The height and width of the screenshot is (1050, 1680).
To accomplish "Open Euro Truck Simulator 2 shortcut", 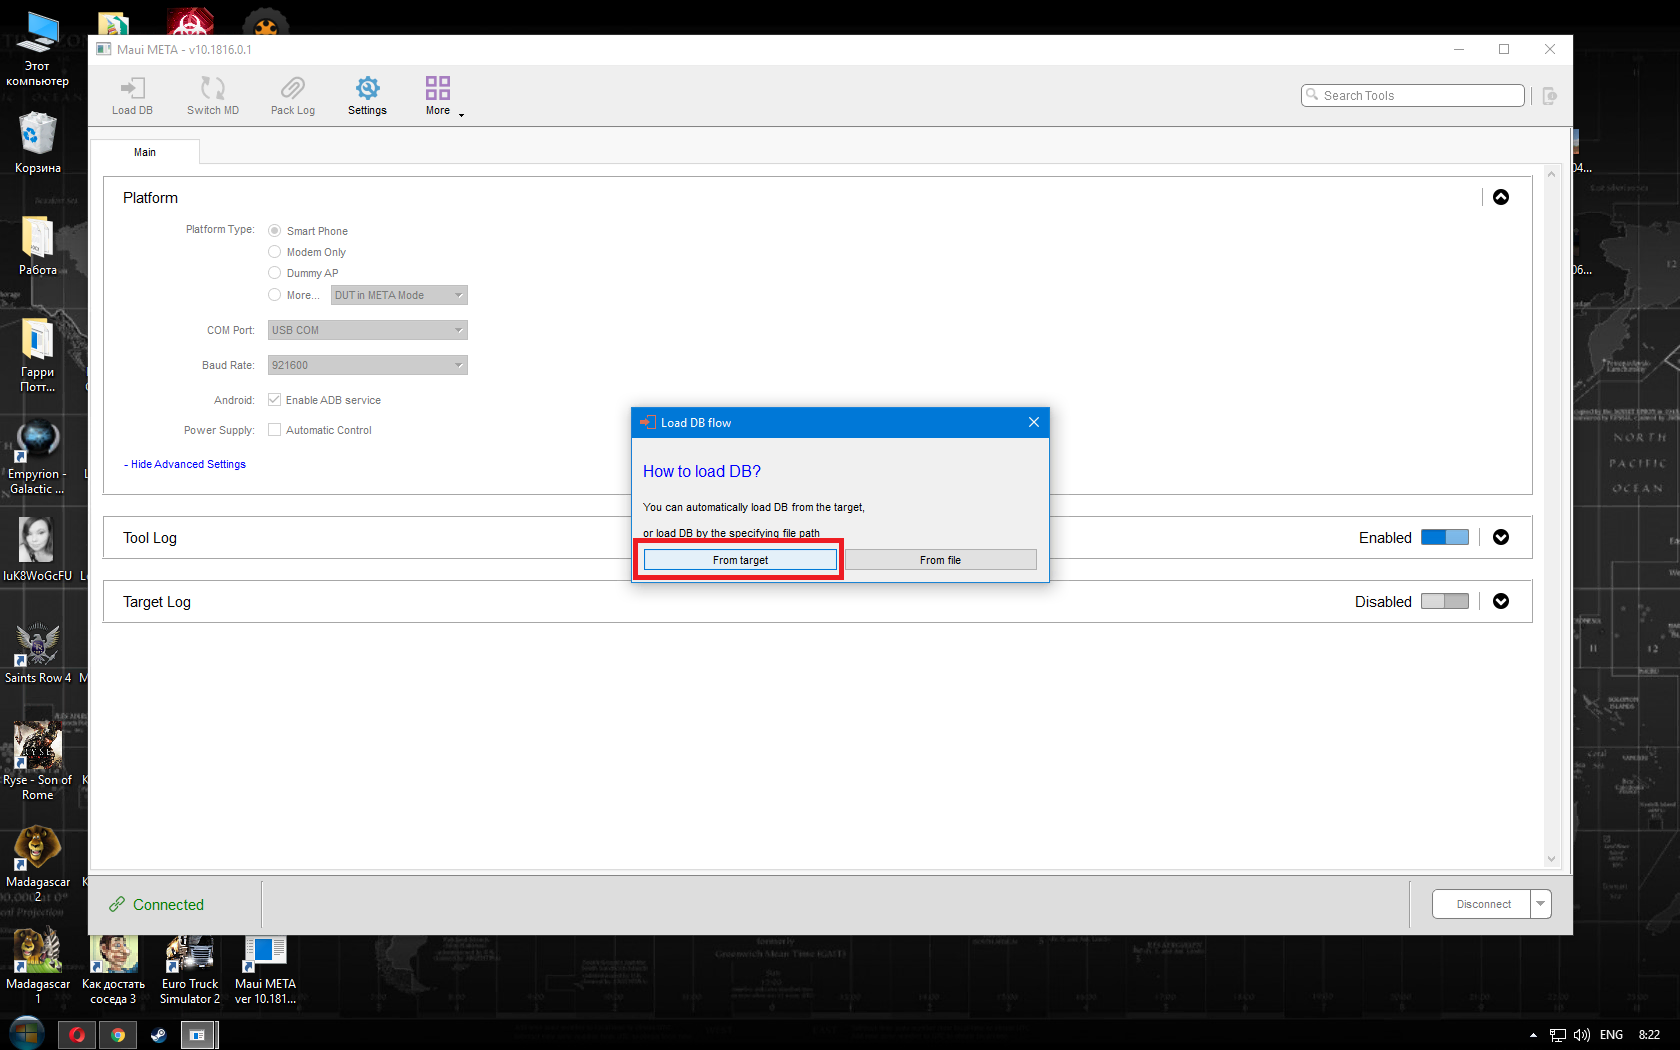I will (x=190, y=970).
